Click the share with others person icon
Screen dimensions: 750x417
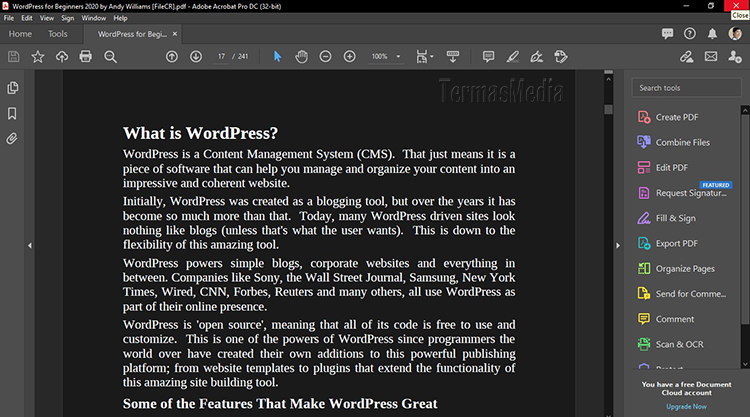click(x=735, y=56)
